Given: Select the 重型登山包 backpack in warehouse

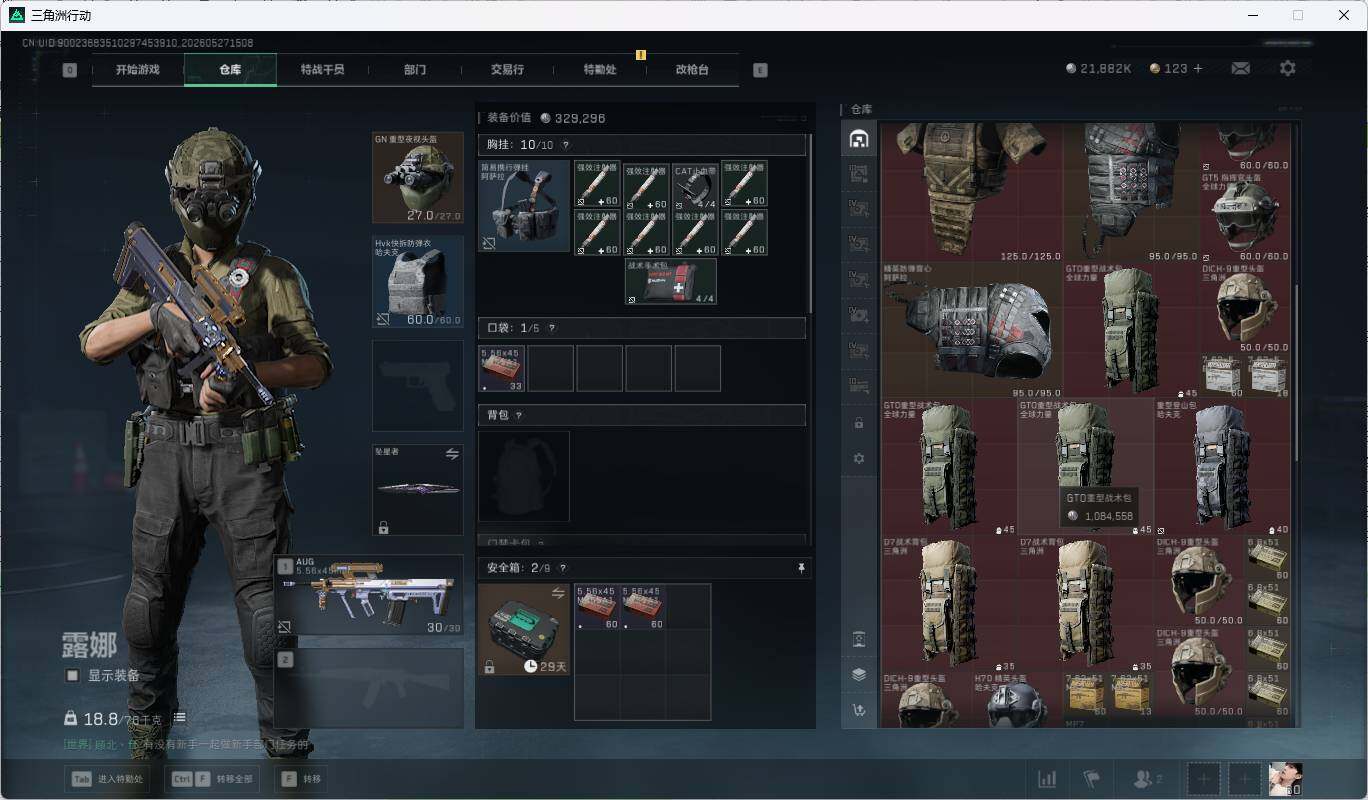Looking at the screenshot, I should 1222,466.
